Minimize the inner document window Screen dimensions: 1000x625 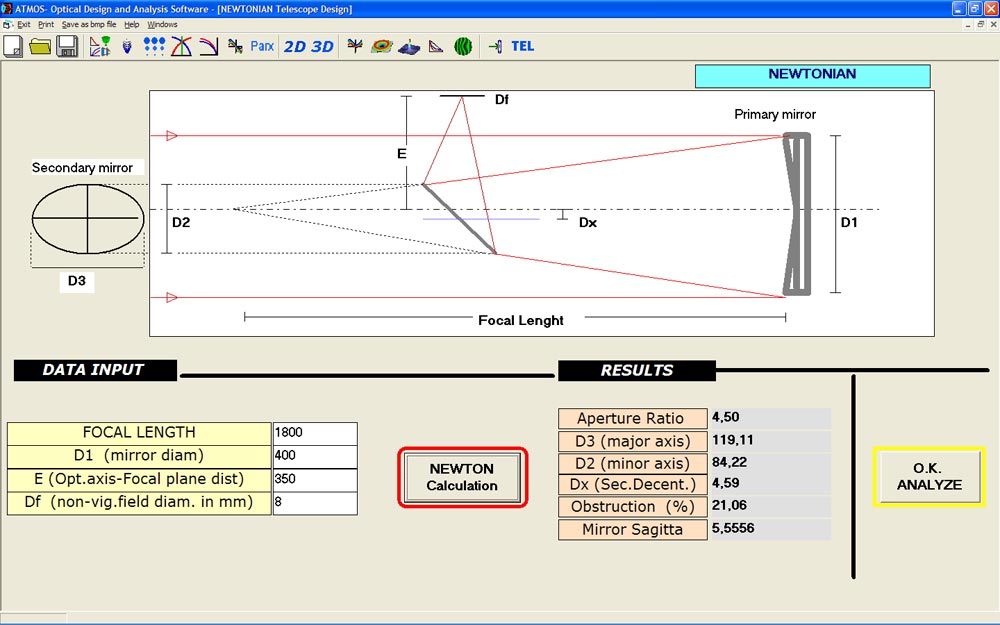pyautogui.click(x=969, y=25)
